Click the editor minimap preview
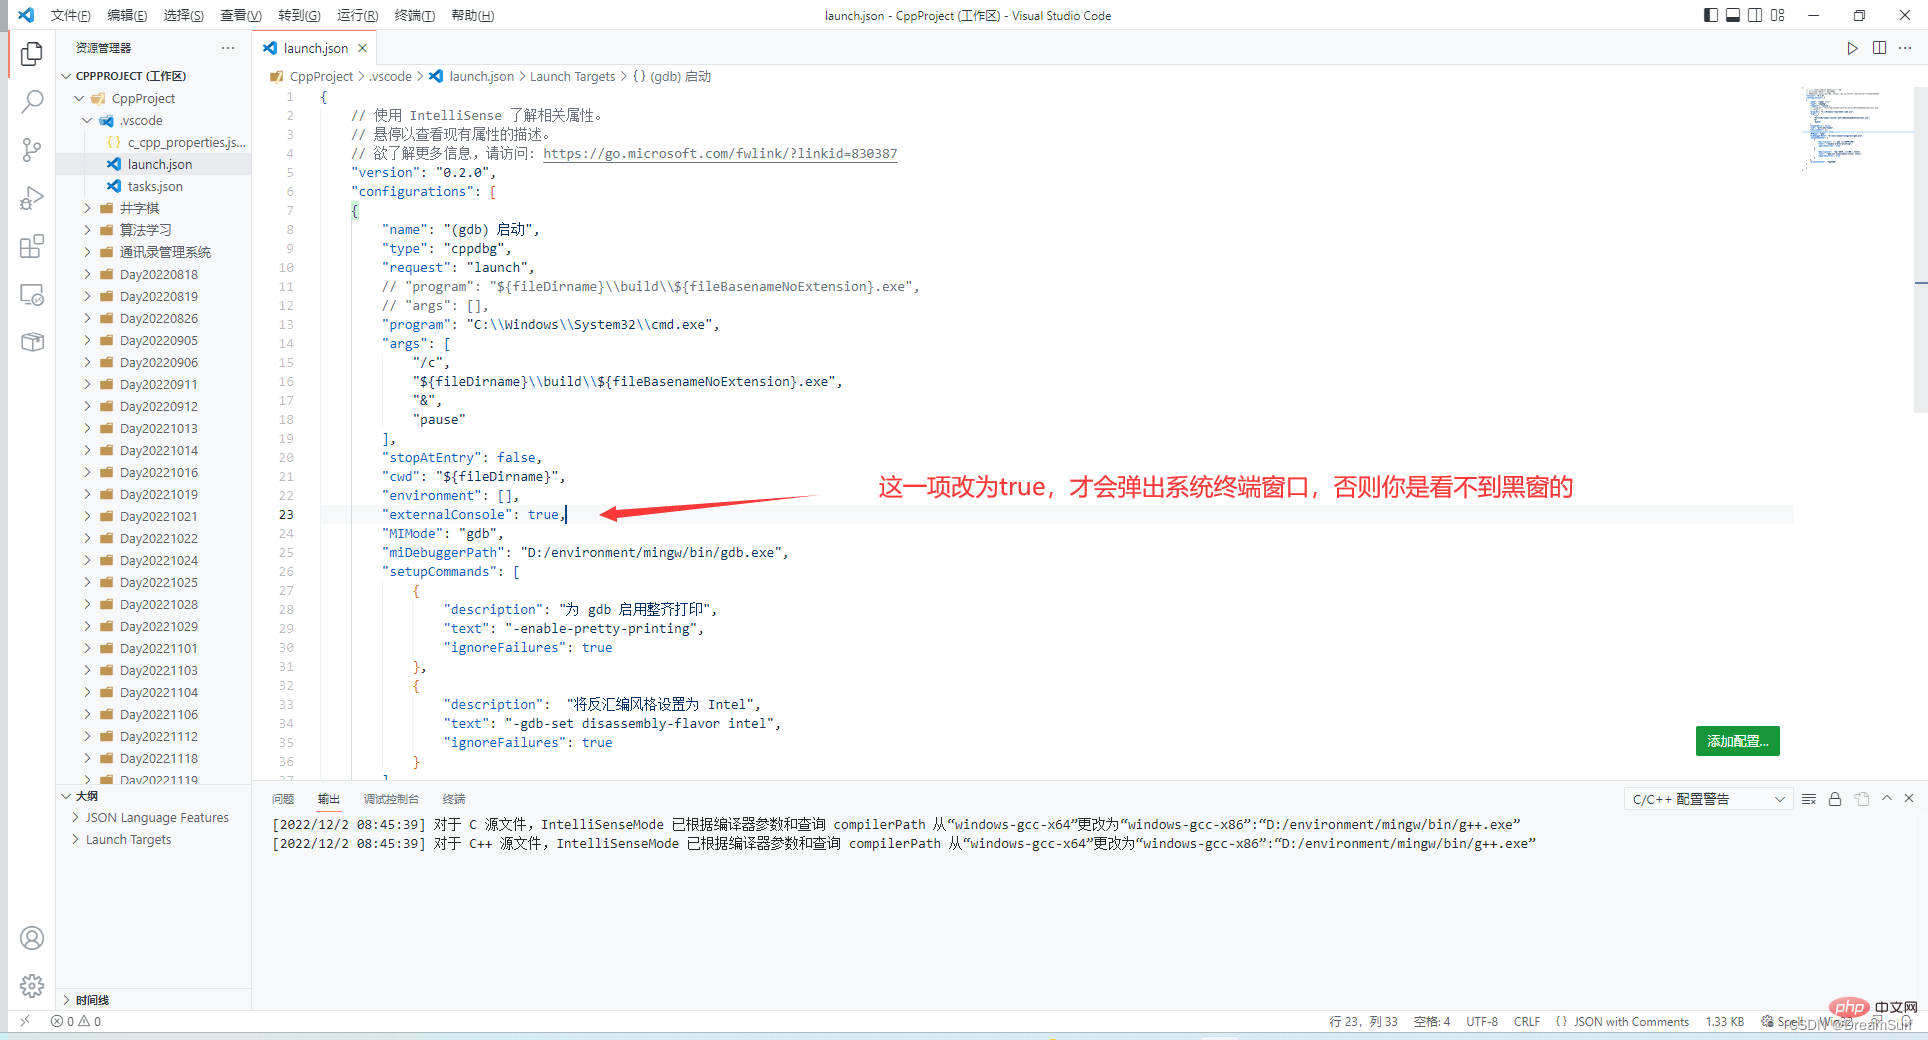Viewport: 1928px width, 1040px height. [1845, 128]
